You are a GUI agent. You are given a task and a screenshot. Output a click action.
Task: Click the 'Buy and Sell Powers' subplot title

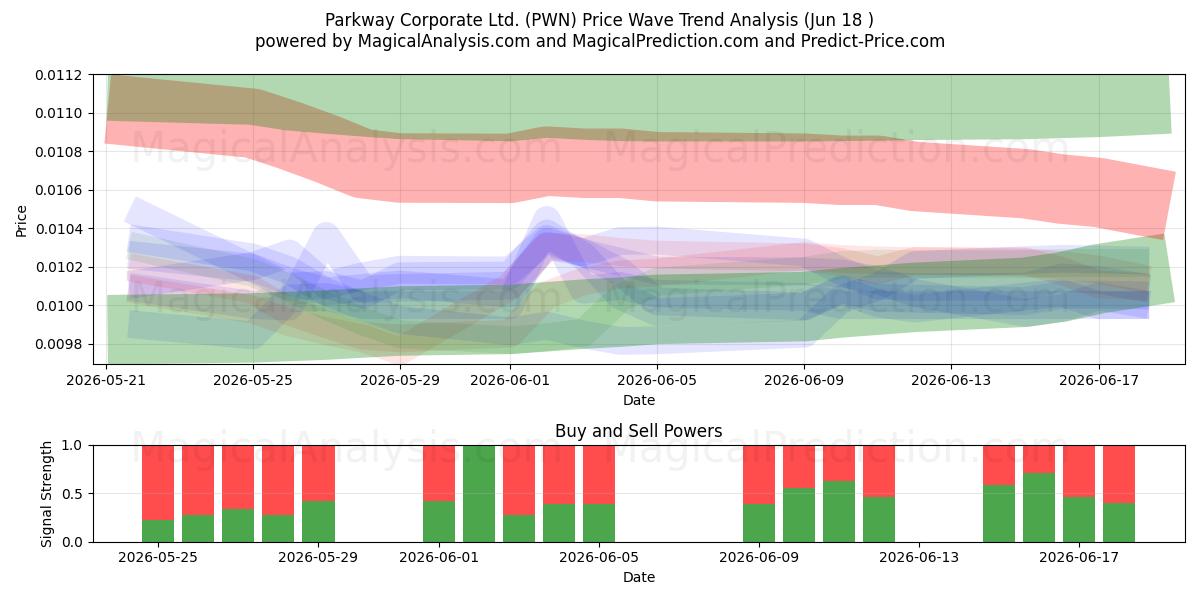(x=639, y=431)
